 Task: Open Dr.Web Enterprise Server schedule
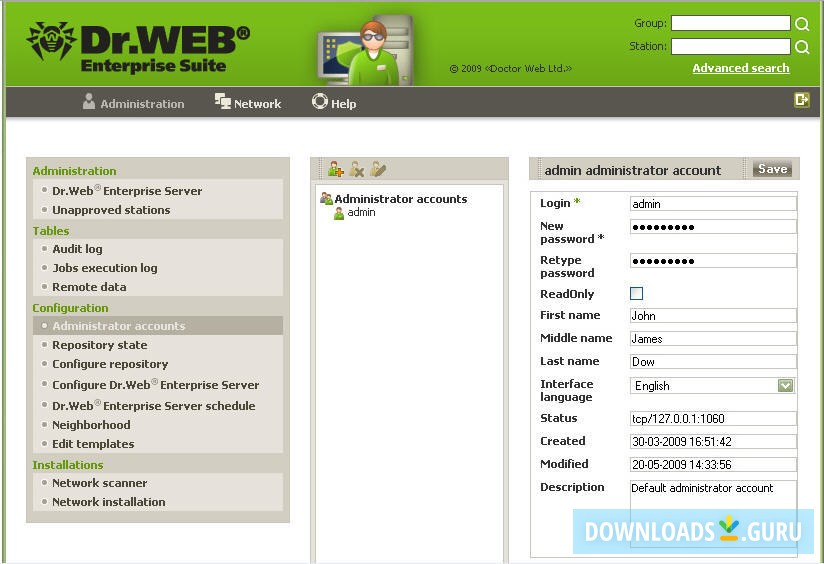pyautogui.click(x=153, y=406)
